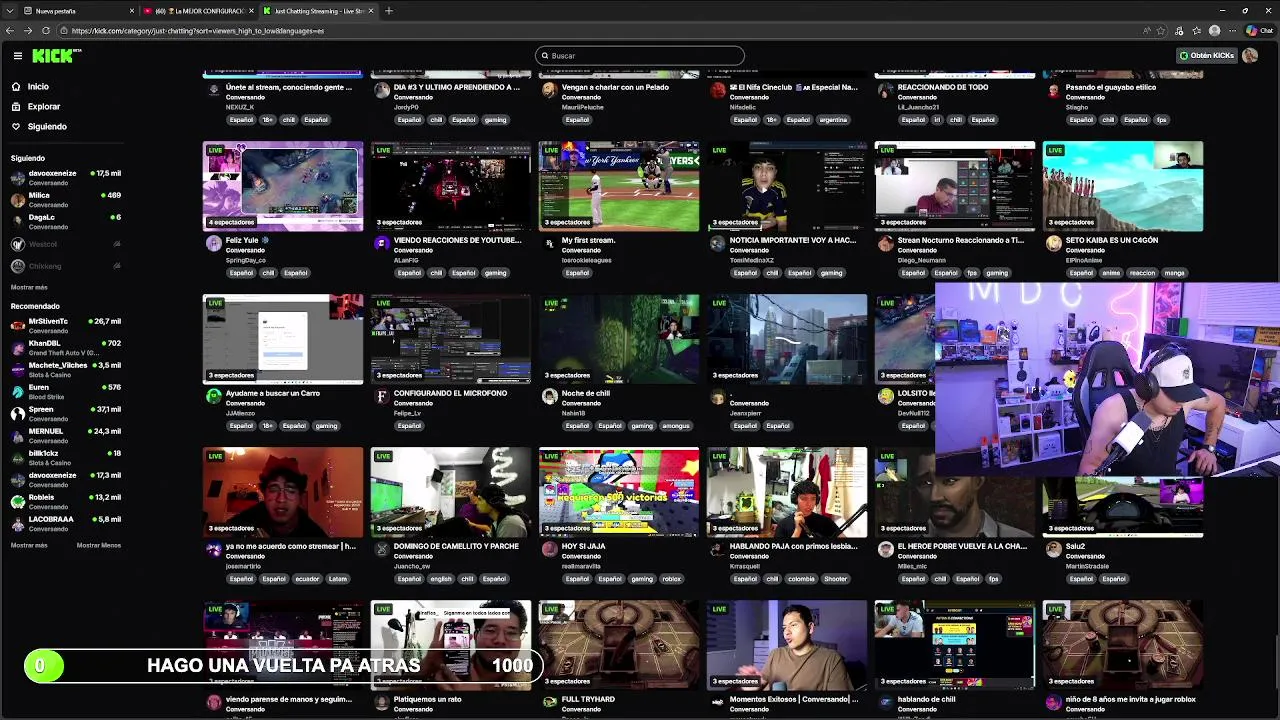The width and height of the screenshot is (1280, 720).
Task: Open HOY SI JAJA stream title
Action: pyautogui.click(x=583, y=546)
